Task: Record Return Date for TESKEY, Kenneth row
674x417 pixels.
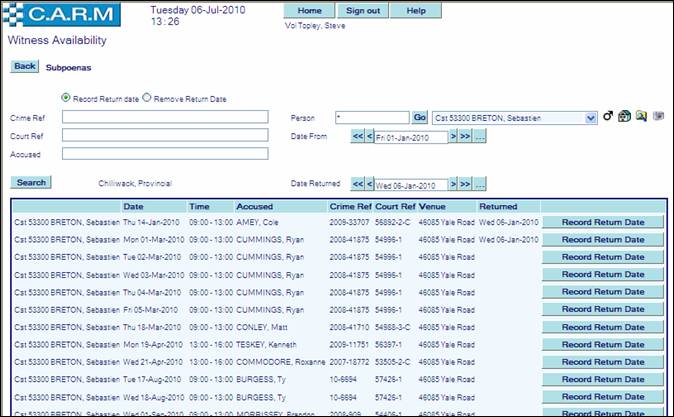Action: [x=603, y=344]
